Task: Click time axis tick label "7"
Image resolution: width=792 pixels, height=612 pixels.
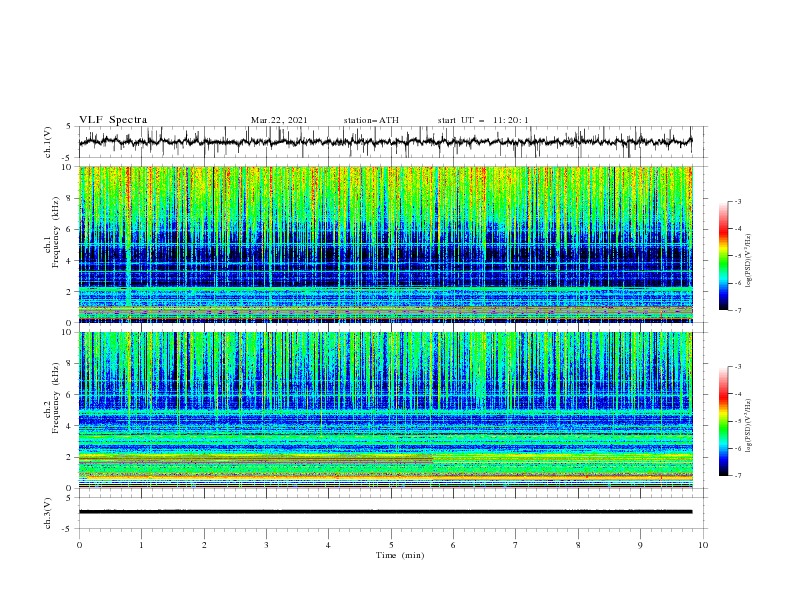Action: point(516,545)
